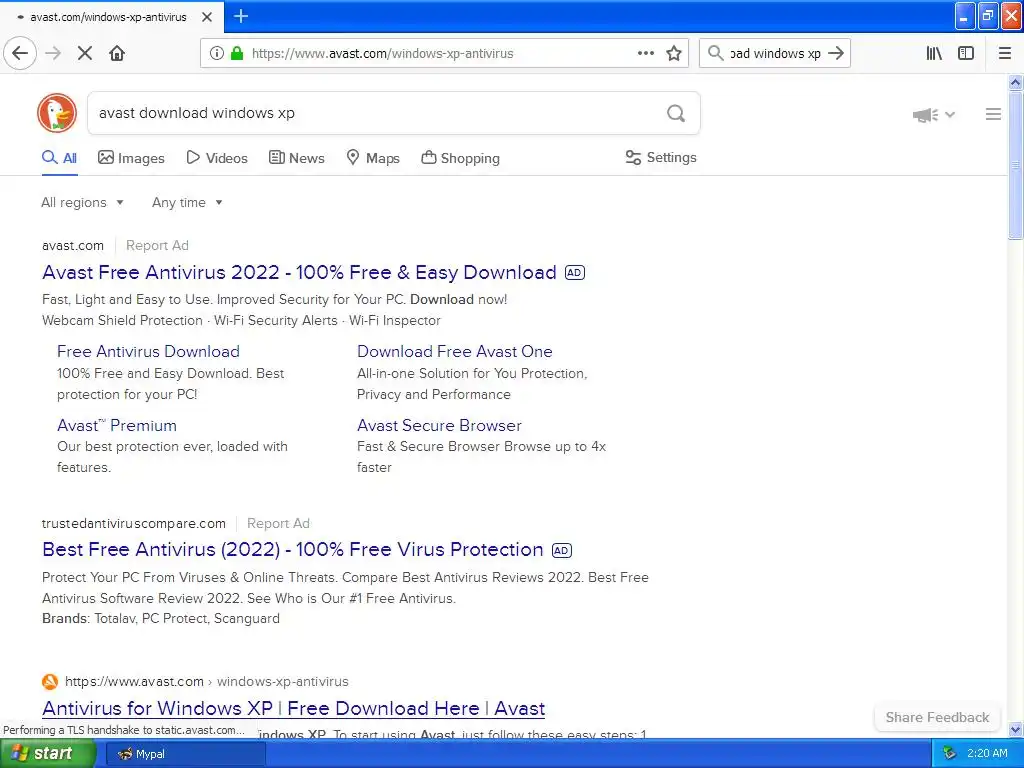Click the clock showing 2:20 AM
Image resolution: width=1024 pixels, height=768 pixels.
coord(987,754)
